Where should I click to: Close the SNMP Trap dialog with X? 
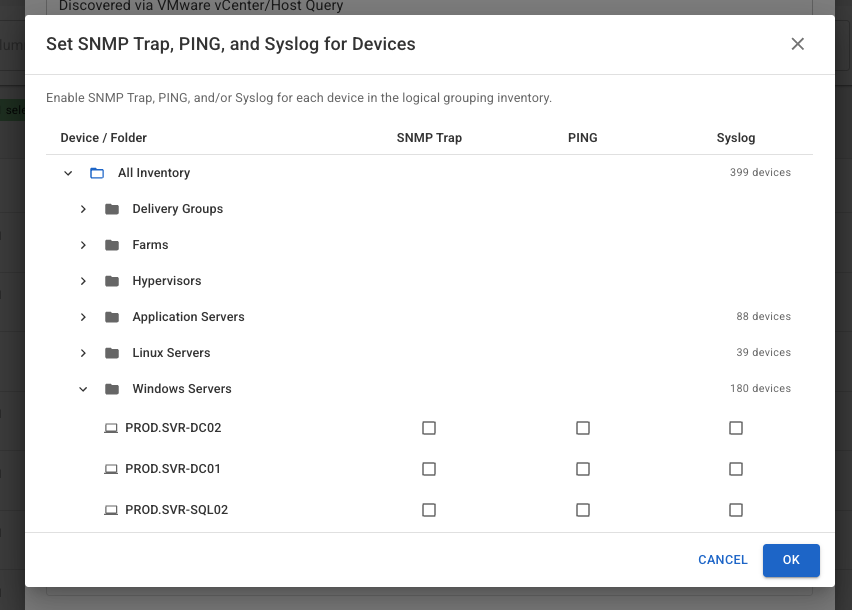pos(797,44)
